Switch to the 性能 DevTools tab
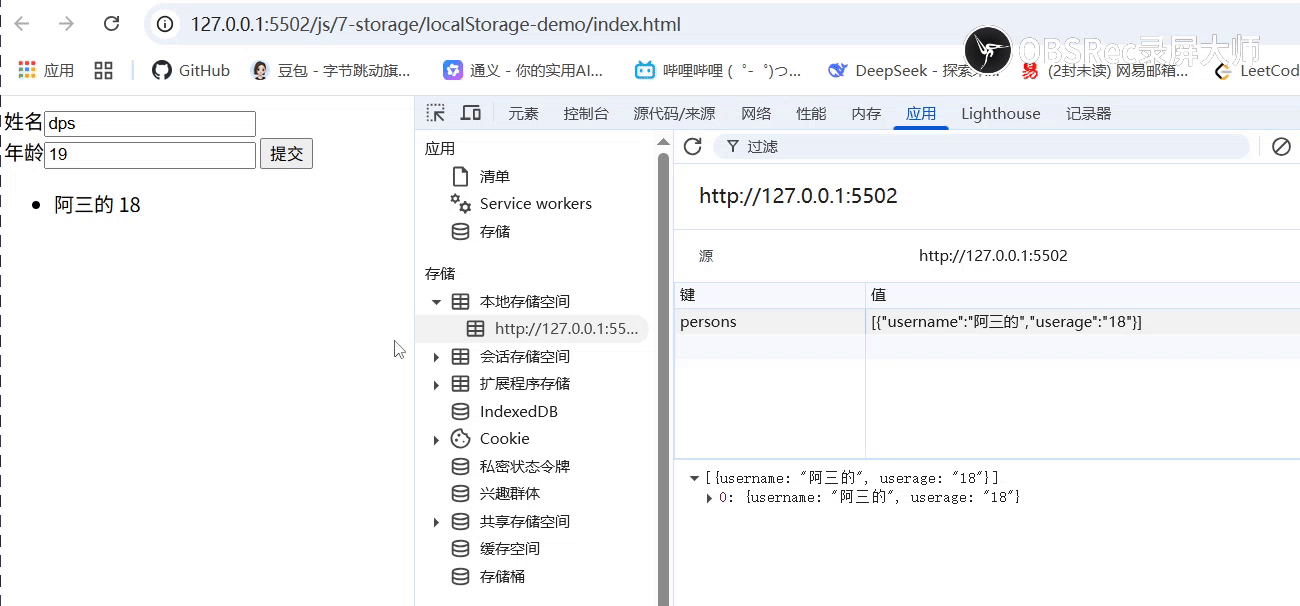Screen dimensions: 1300x606 point(811,114)
